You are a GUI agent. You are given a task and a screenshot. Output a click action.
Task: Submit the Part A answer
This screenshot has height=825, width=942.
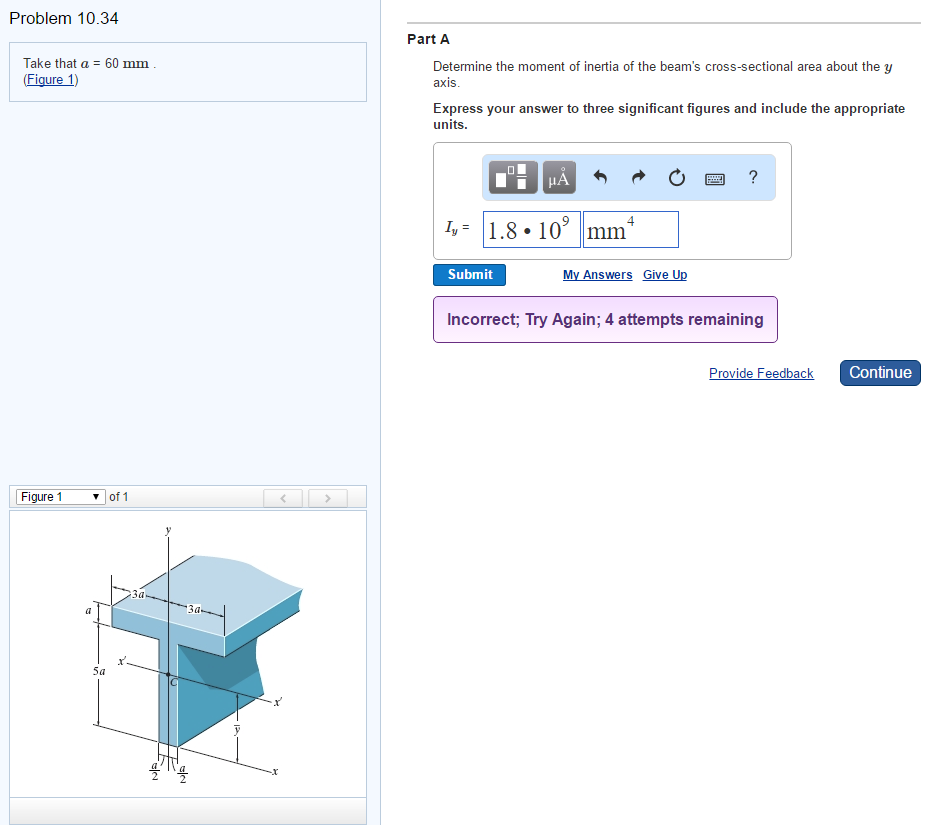point(469,274)
